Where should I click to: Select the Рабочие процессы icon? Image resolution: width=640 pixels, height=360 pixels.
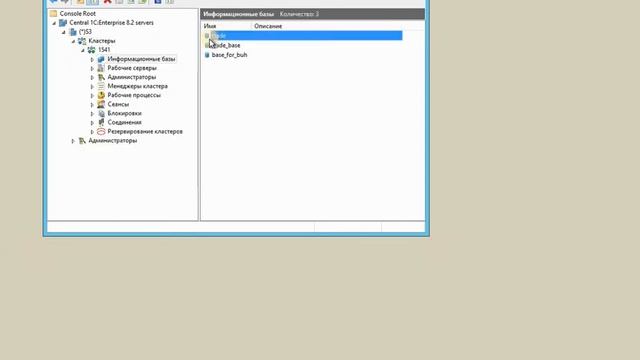(x=101, y=95)
